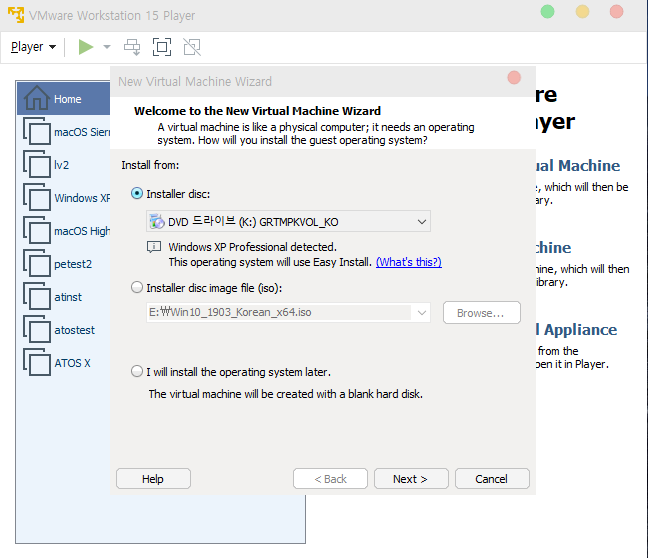
Task: Click the Browse... button
Action: tap(481, 312)
